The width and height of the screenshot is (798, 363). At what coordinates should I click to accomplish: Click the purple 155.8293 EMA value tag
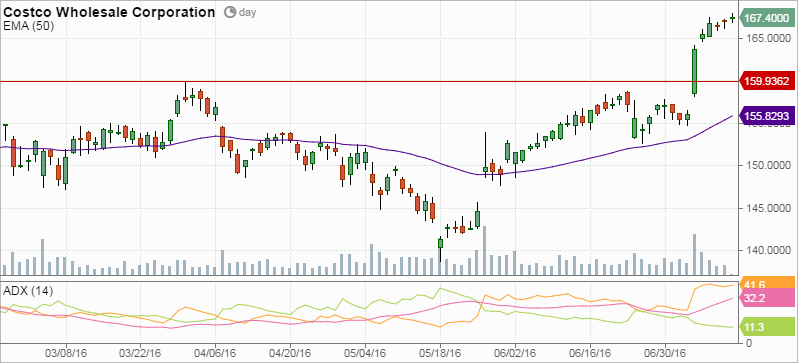tap(767, 117)
